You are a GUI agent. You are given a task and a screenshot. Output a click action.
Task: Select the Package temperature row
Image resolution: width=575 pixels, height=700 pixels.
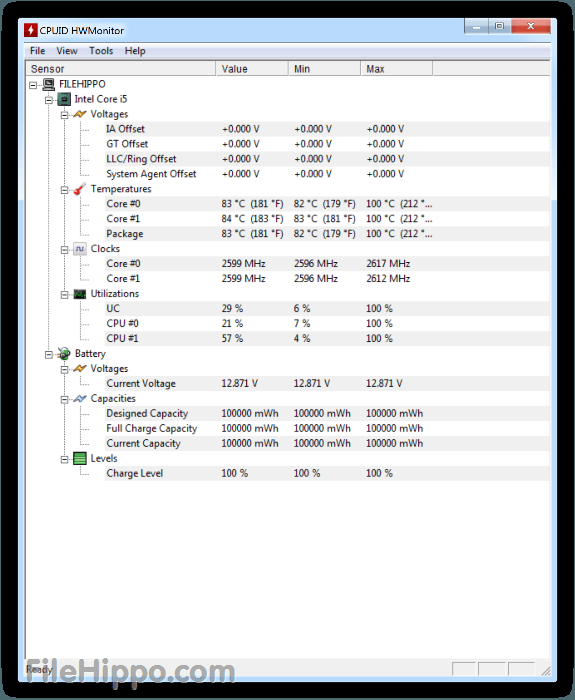[x=327, y=234]
